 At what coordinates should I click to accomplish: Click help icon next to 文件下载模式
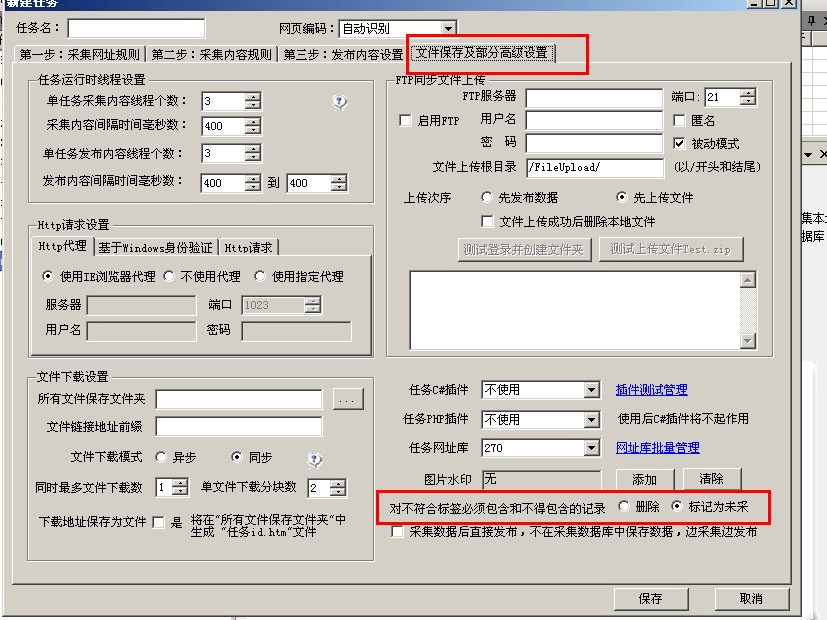pyautogui.click(x=315, y=459)
